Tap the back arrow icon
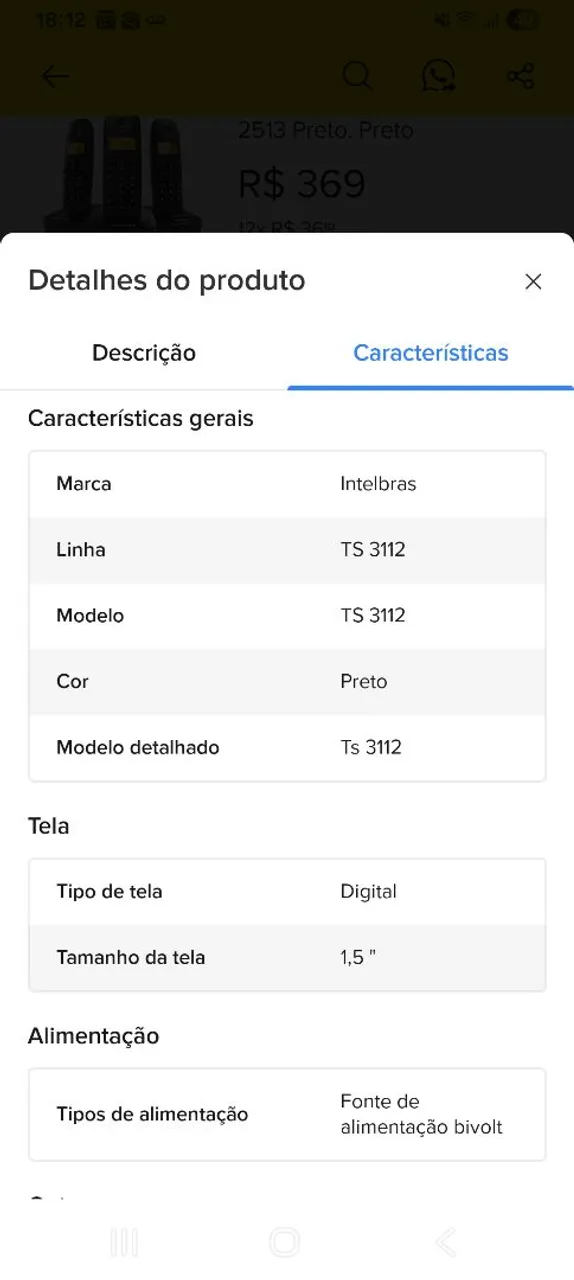Screen dimensions: 574x1280 point(55,76)
